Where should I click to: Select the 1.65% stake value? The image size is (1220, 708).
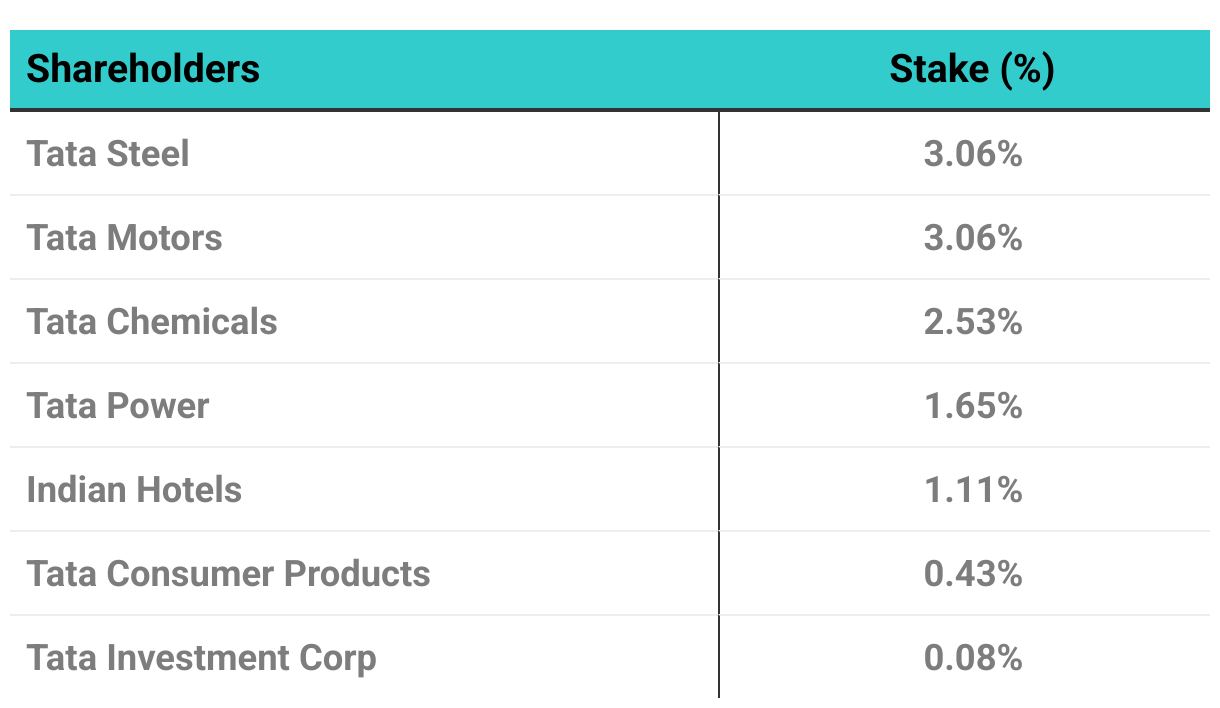[972, 406]
